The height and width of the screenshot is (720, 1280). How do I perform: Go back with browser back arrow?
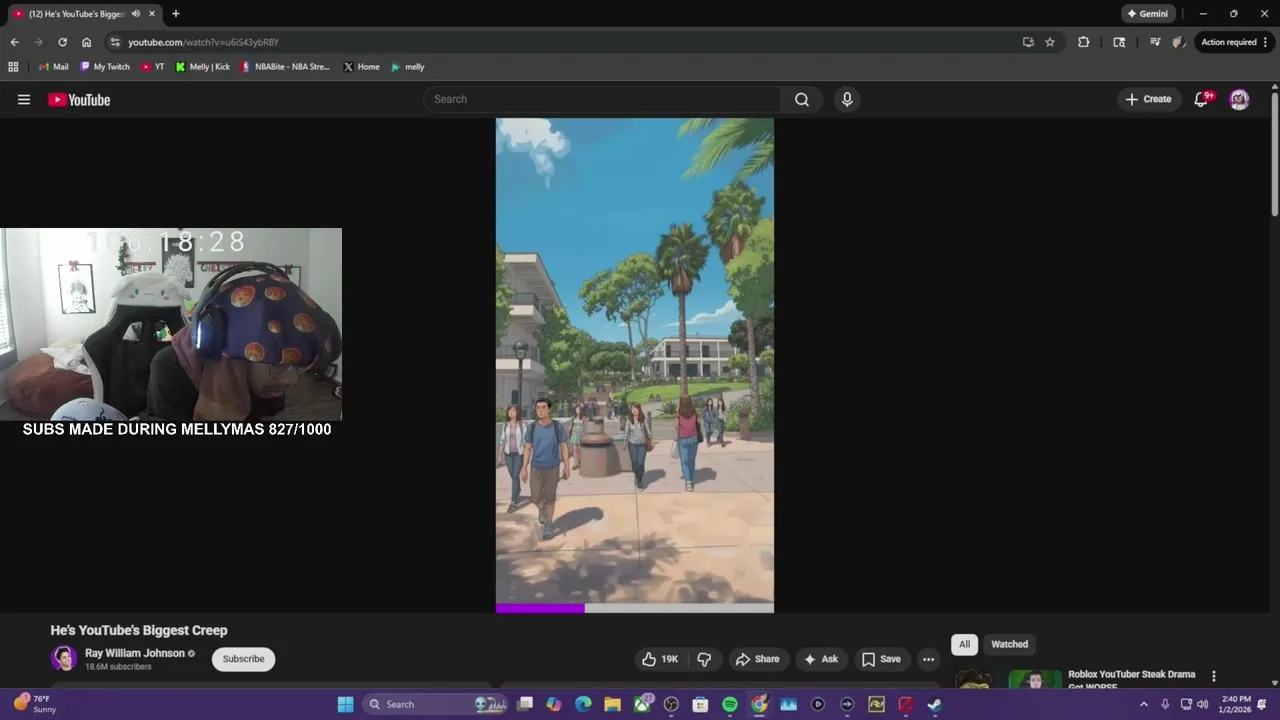(14, 42)
